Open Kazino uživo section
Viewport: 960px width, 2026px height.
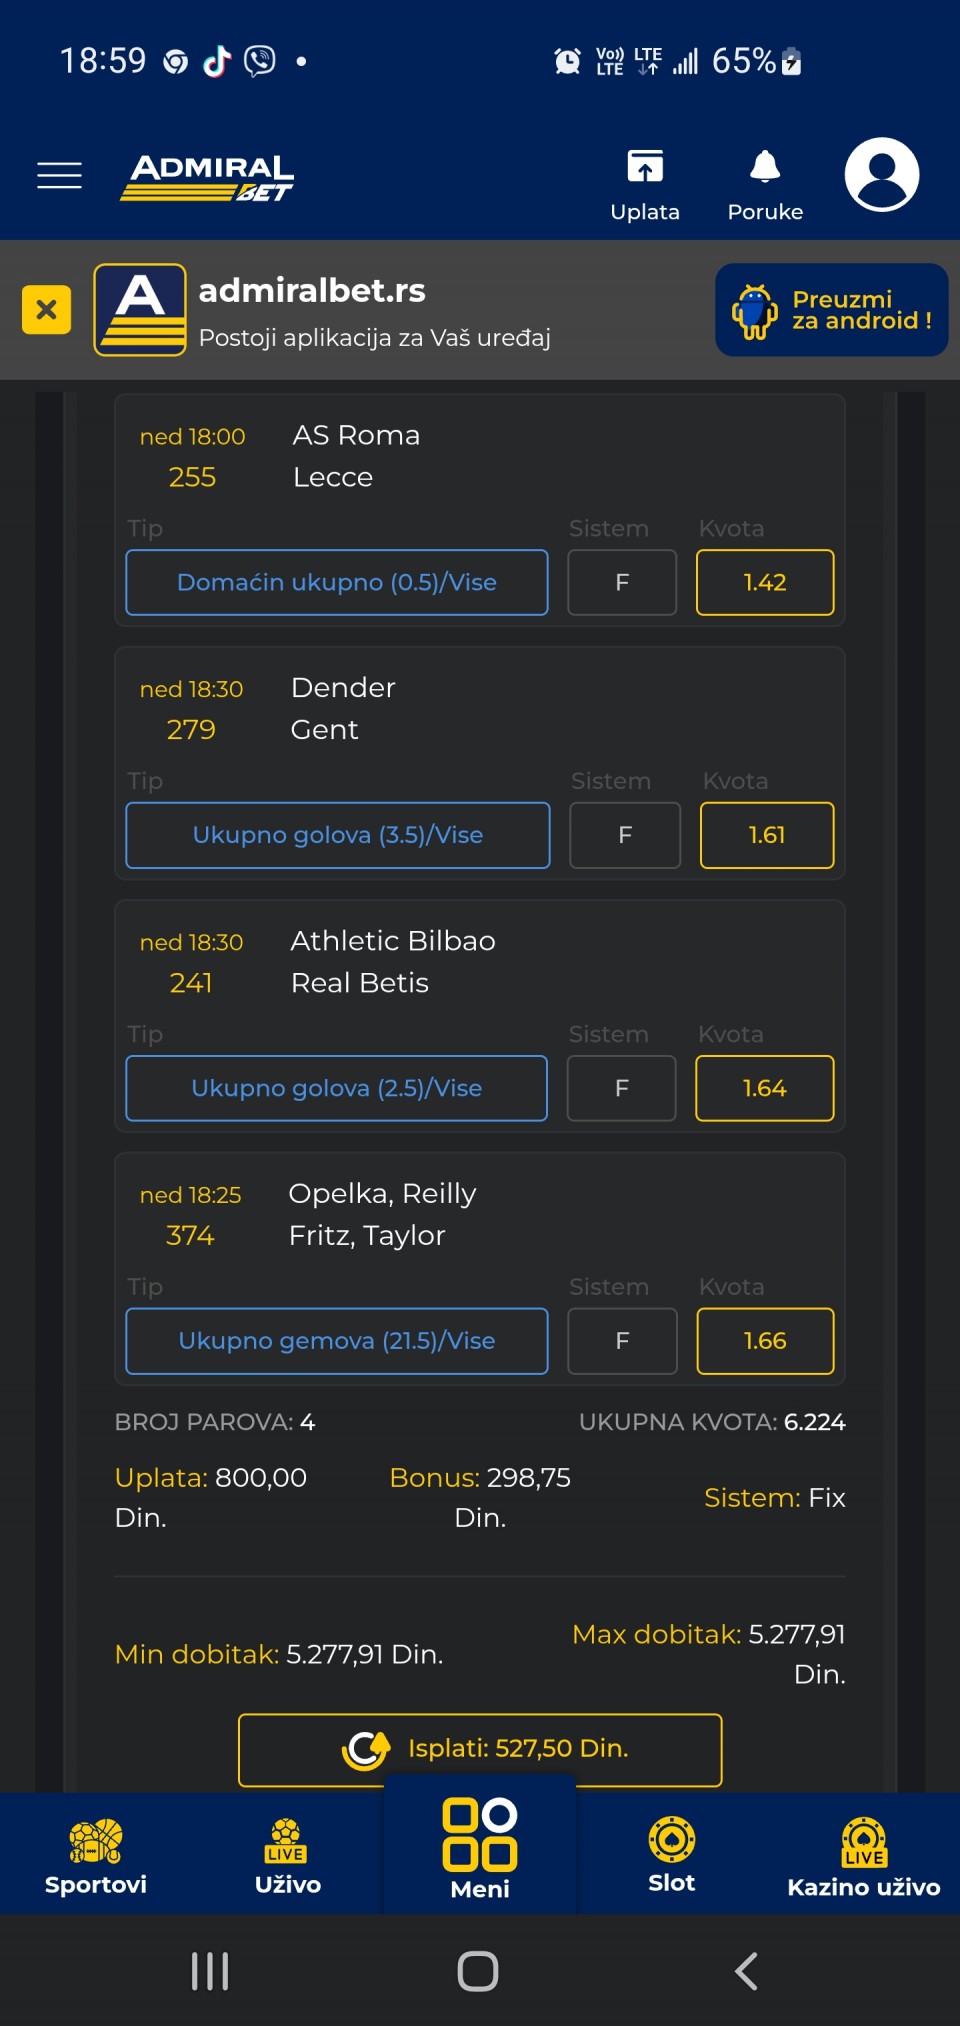coord(863,1856)
